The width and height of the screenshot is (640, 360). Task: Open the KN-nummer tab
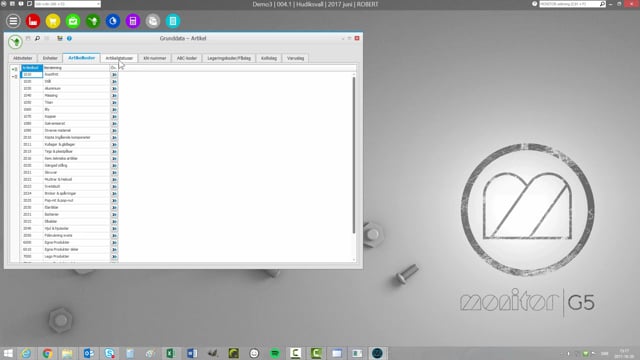tap(155, 58)
